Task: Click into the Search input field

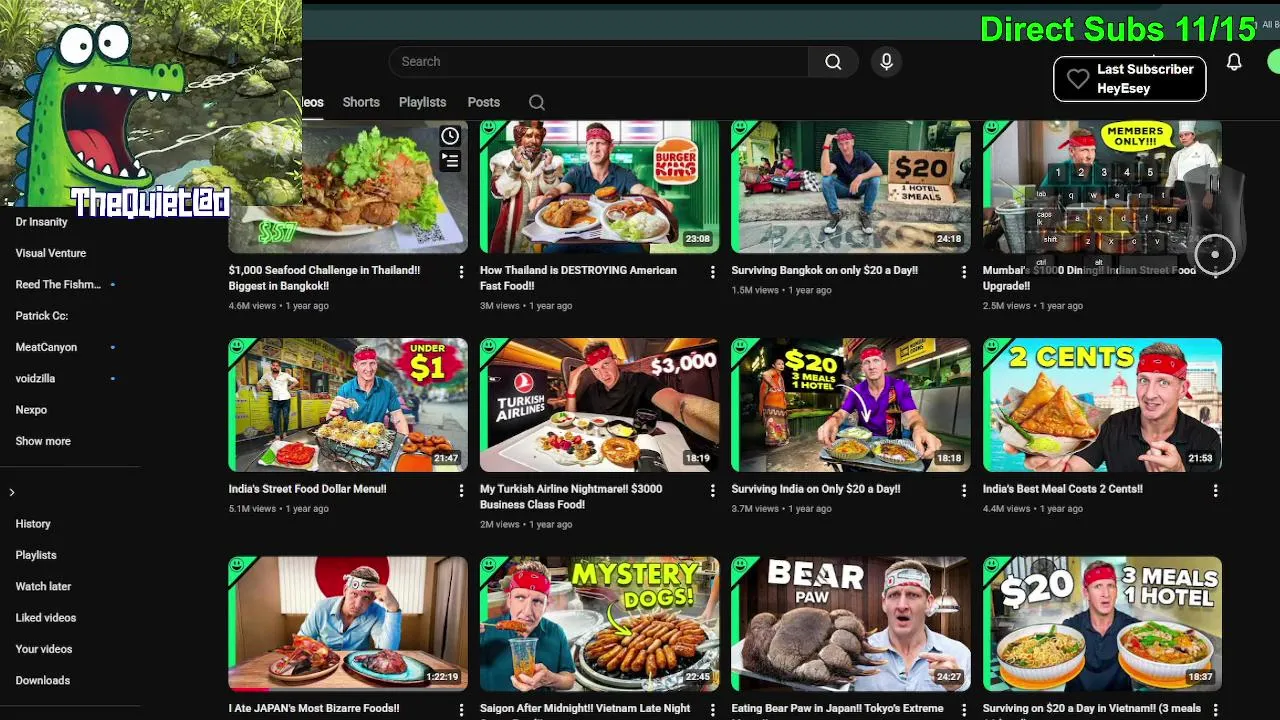Action: point(598,62)
